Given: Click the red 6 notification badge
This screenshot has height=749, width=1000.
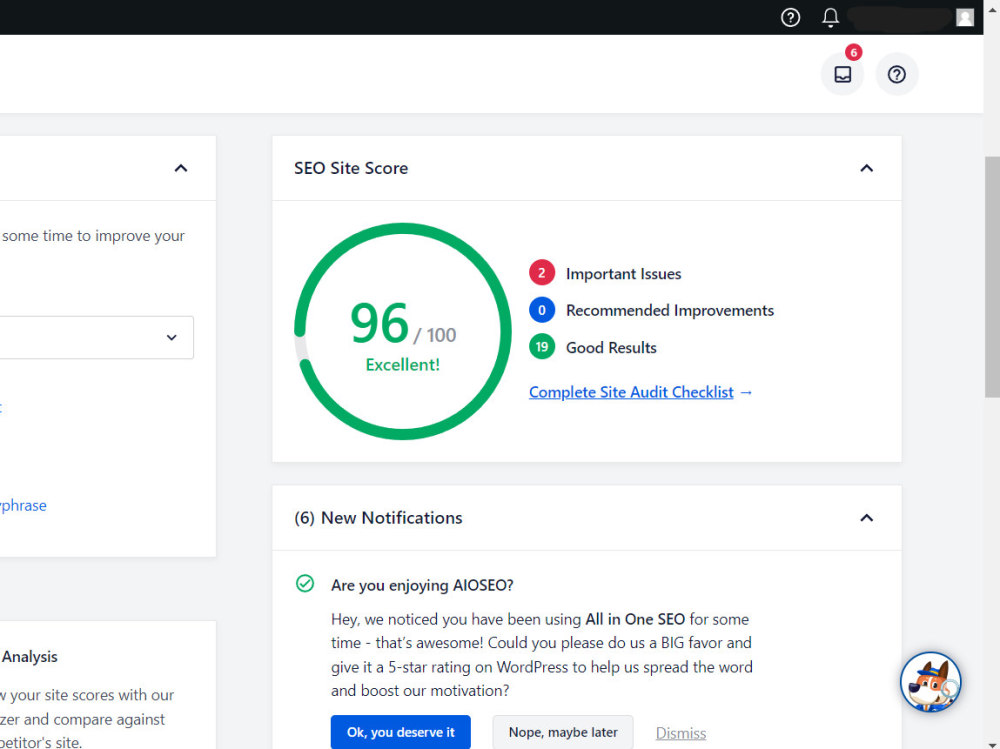Looking at the screenshot, I should (x=853, y=52).
